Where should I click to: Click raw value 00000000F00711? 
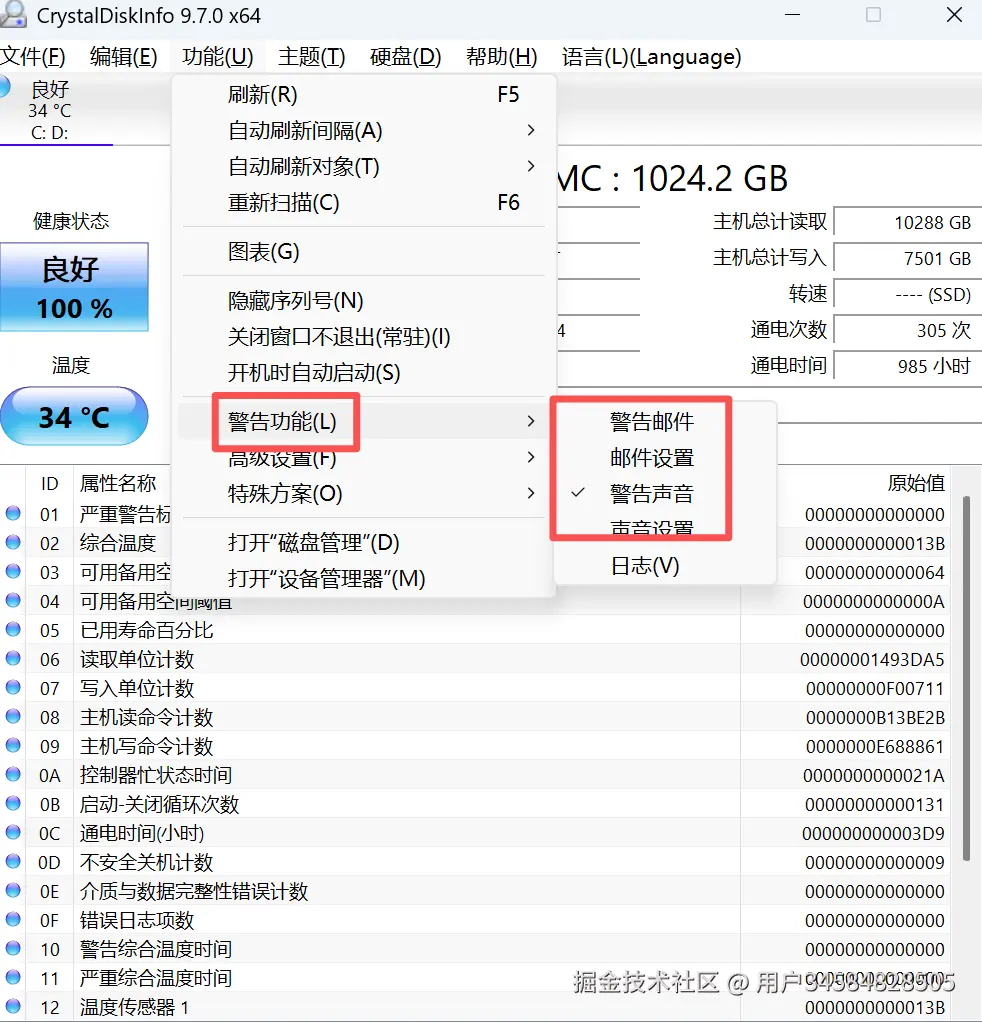click(874, 688)
